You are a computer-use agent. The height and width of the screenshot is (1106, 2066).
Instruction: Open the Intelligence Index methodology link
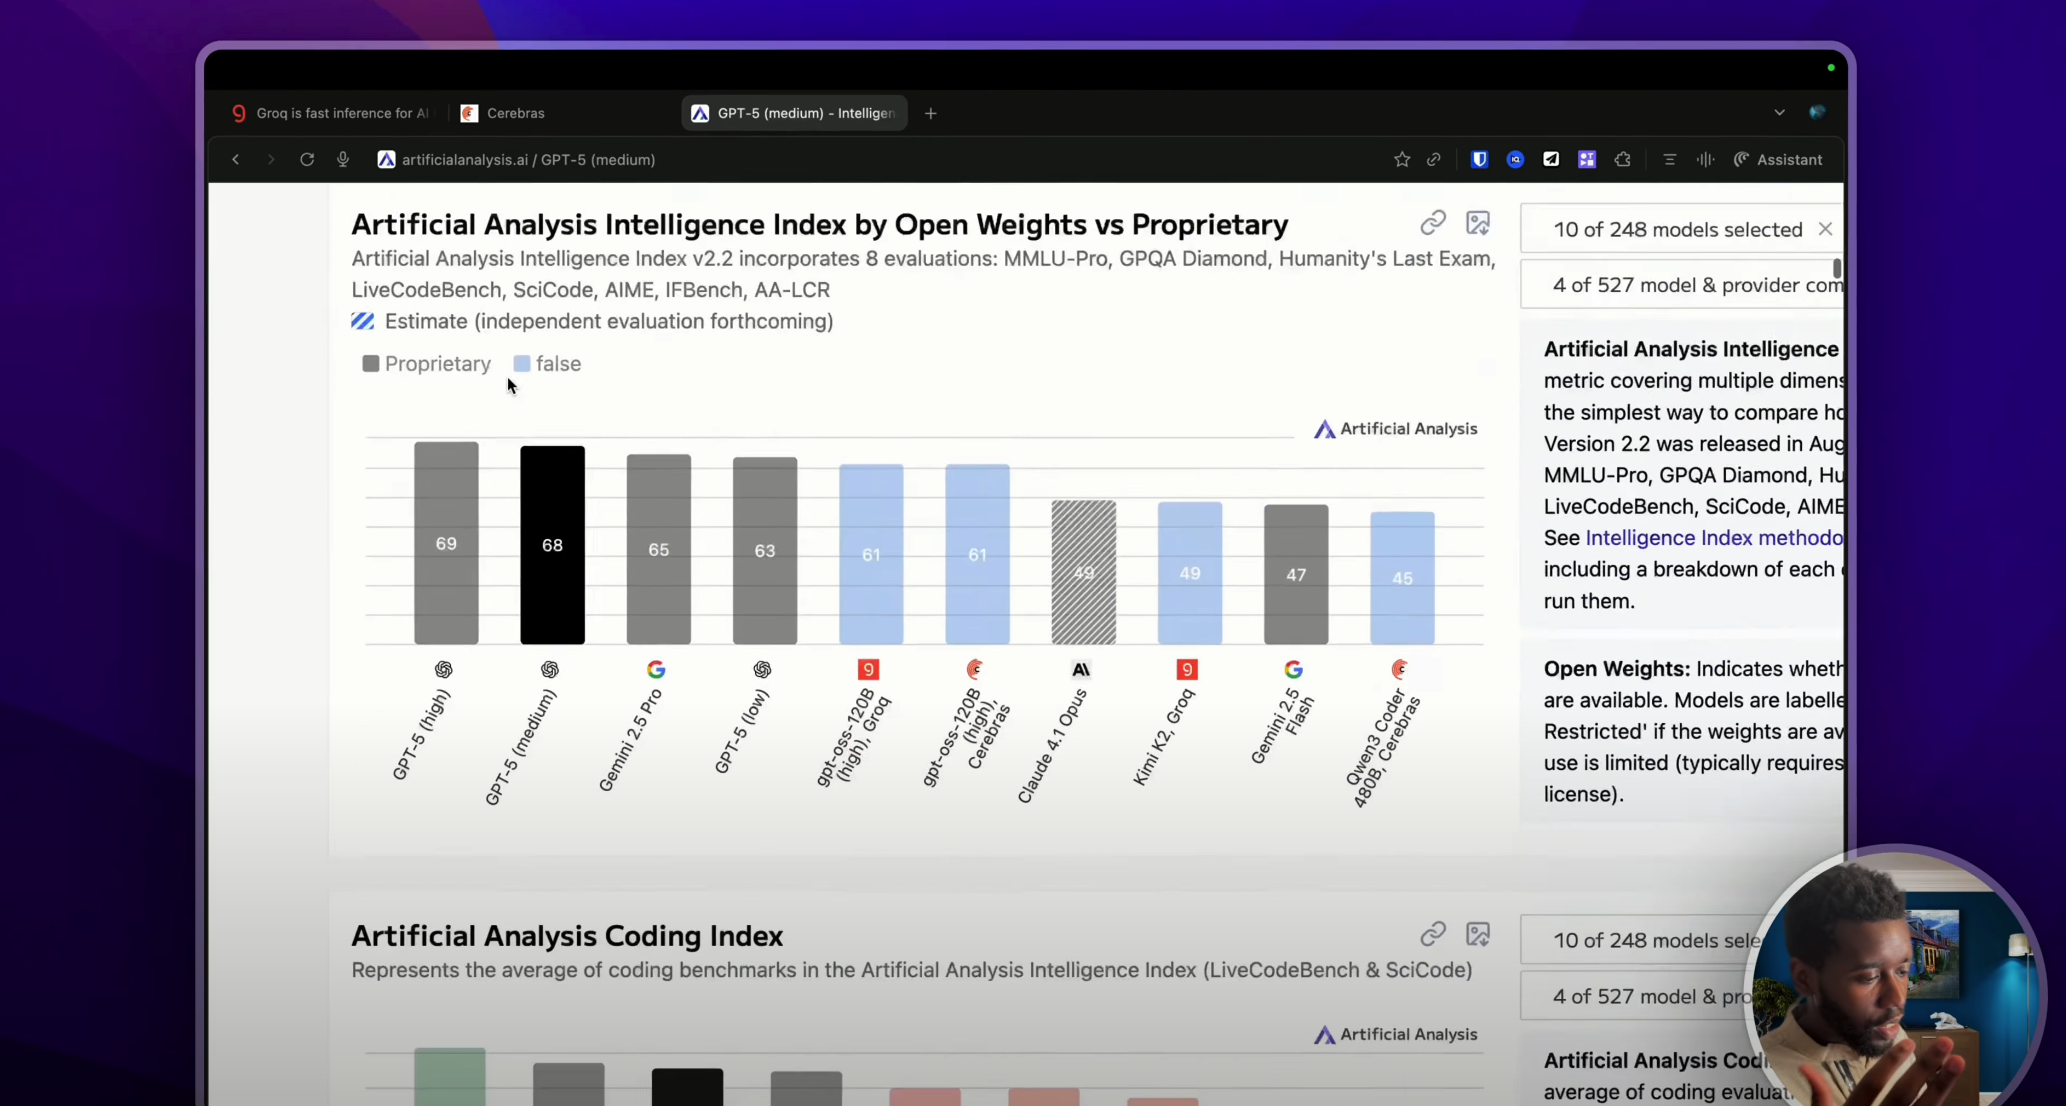(1714, 538)
